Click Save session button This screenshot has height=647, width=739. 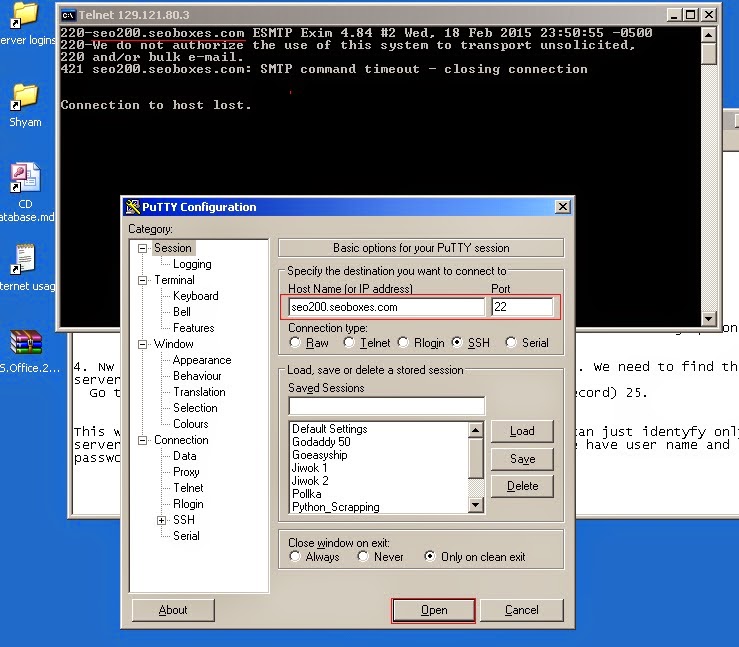click(522, 459)
